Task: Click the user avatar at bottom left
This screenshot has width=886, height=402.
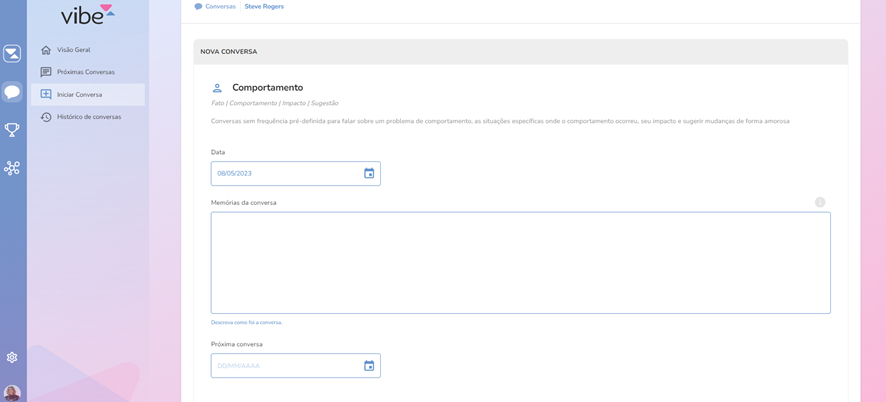Action: pos(12,393)
